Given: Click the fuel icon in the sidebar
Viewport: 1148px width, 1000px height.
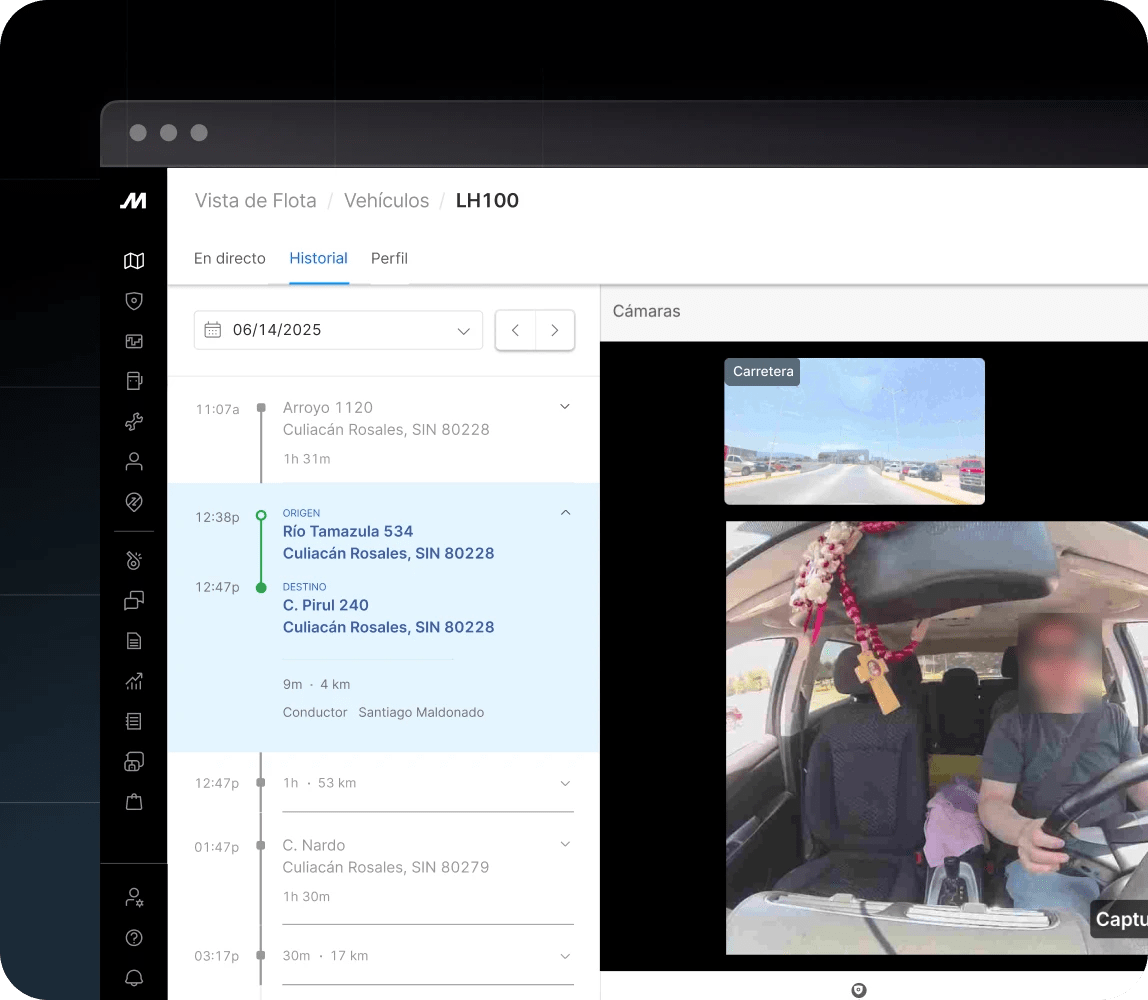Looking at the screenshot, I should [x=134, y=381].
